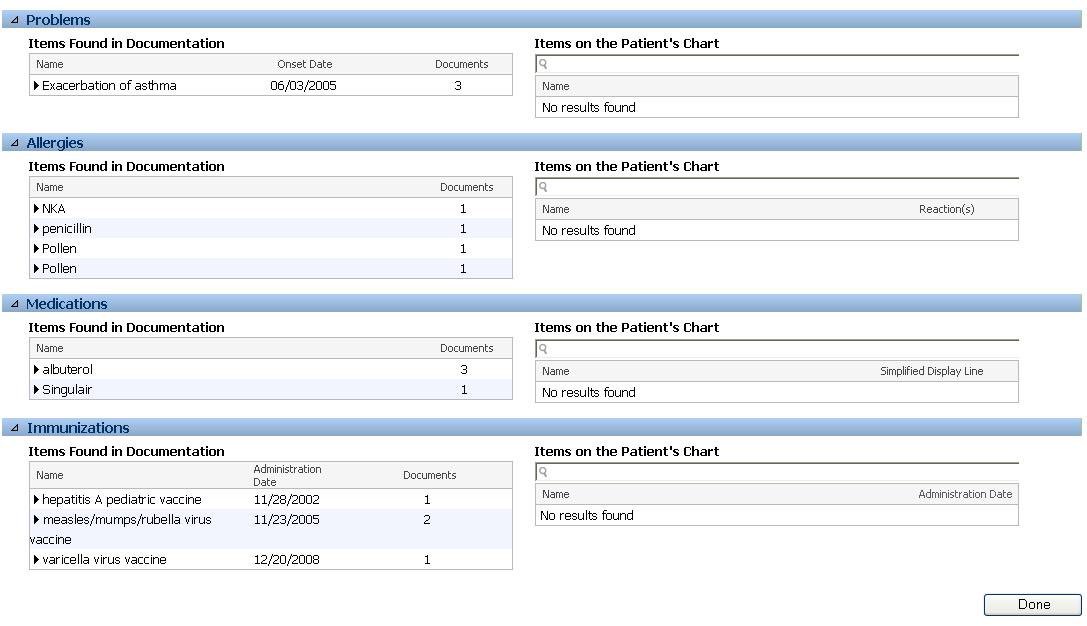Collapse the Immunizations section
The image size is (1087, 626).
(14, 427)
